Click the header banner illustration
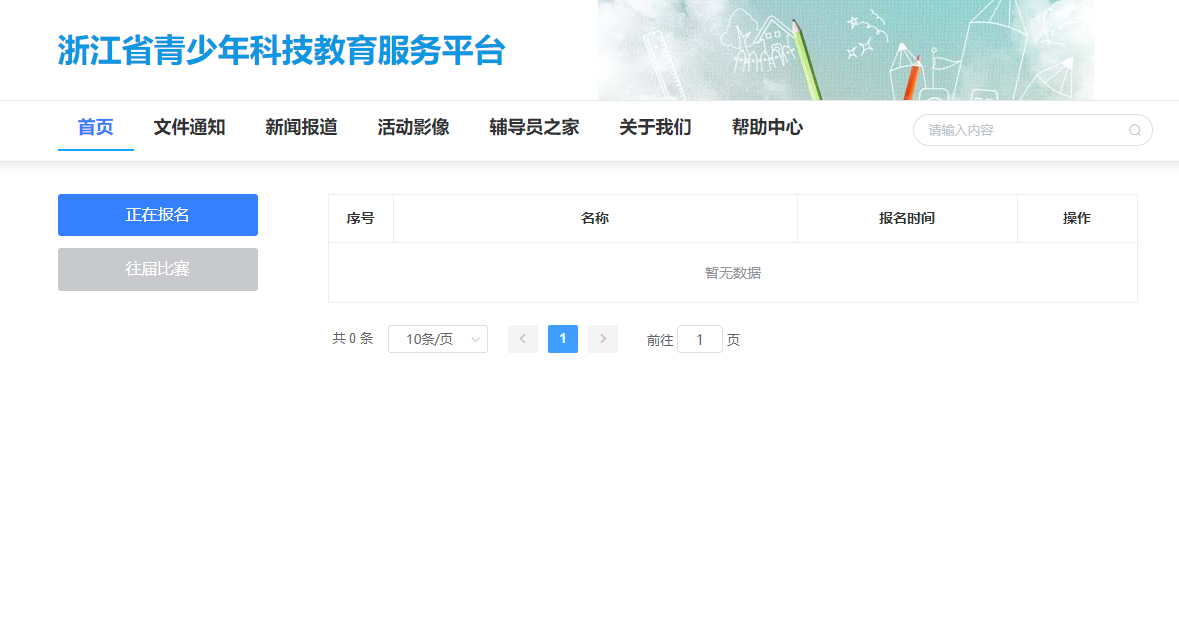 pyautogui.click(x=846, y=50)
